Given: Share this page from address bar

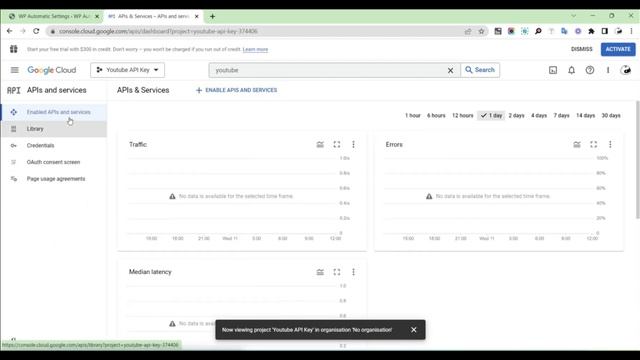Looking at the screenshot, I should click(468, 31).
